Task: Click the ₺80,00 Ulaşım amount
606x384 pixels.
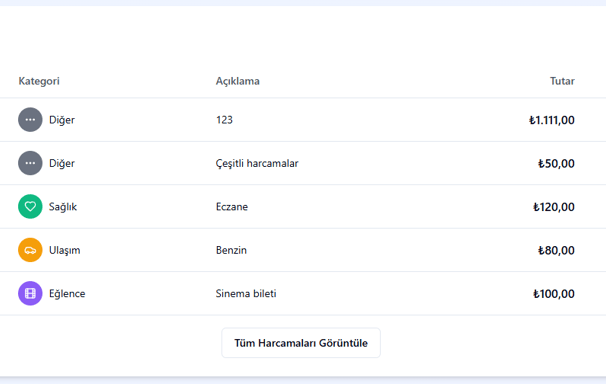Action: (556, 250)
